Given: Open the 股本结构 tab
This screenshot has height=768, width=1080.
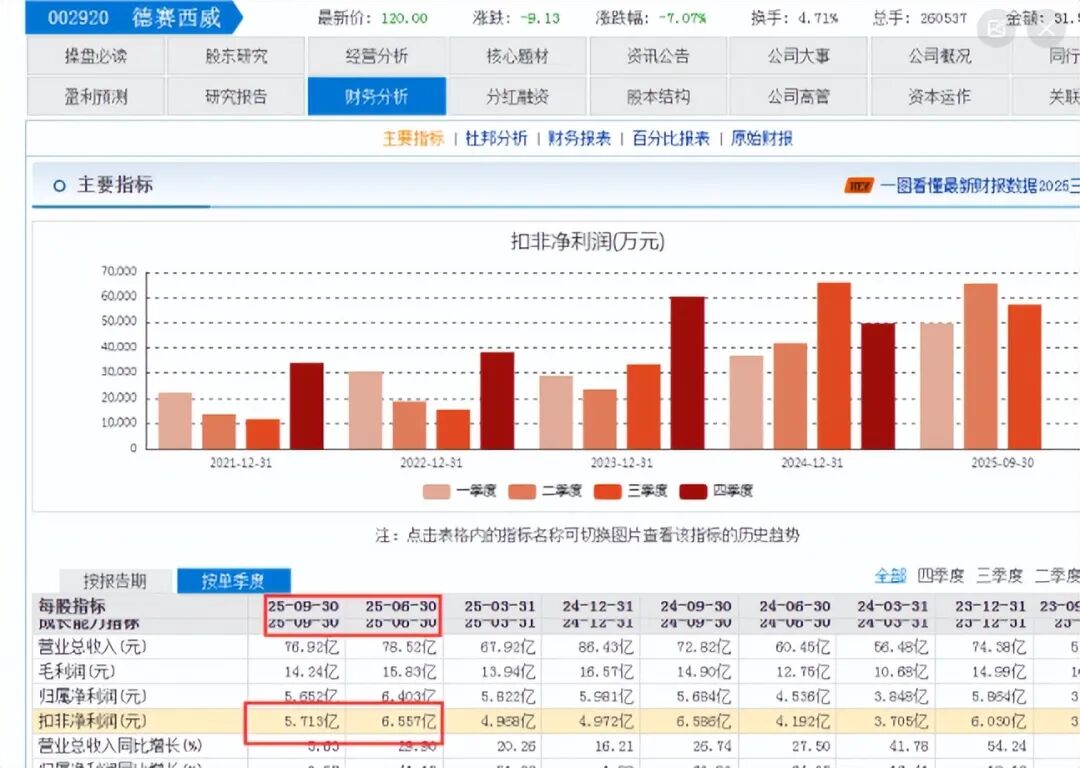Looking at the screenshot, I should tap(658, 96).
